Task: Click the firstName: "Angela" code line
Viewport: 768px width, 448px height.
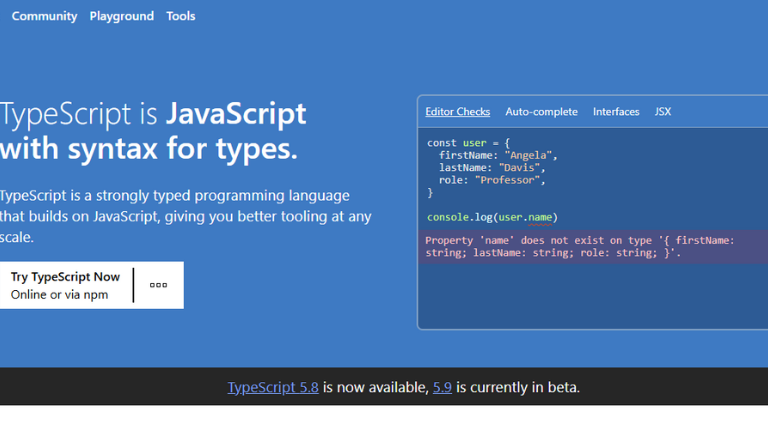Action: click(498, 156)
